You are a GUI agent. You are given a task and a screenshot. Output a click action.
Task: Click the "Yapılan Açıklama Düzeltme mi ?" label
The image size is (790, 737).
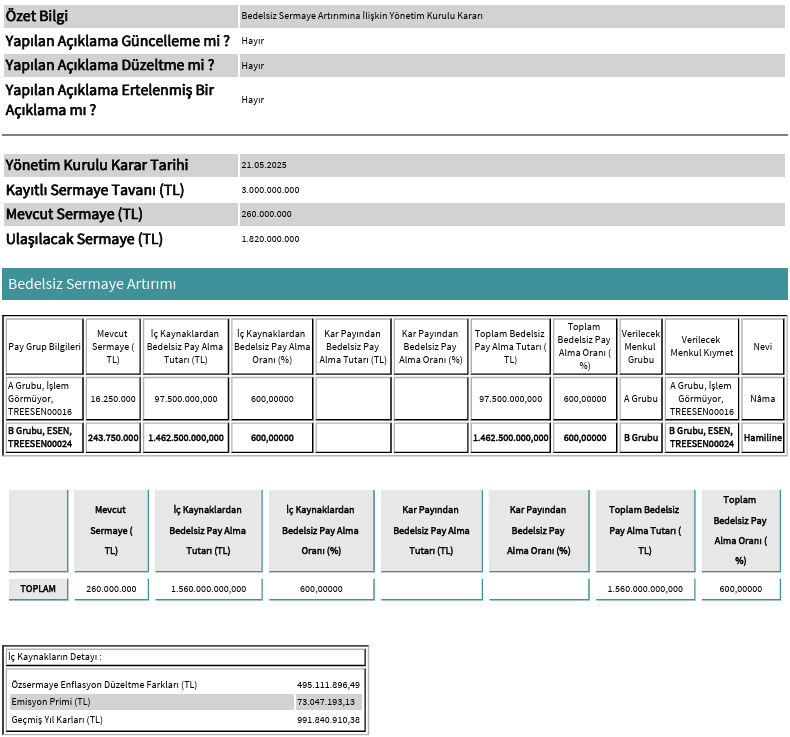click(109, 65)
